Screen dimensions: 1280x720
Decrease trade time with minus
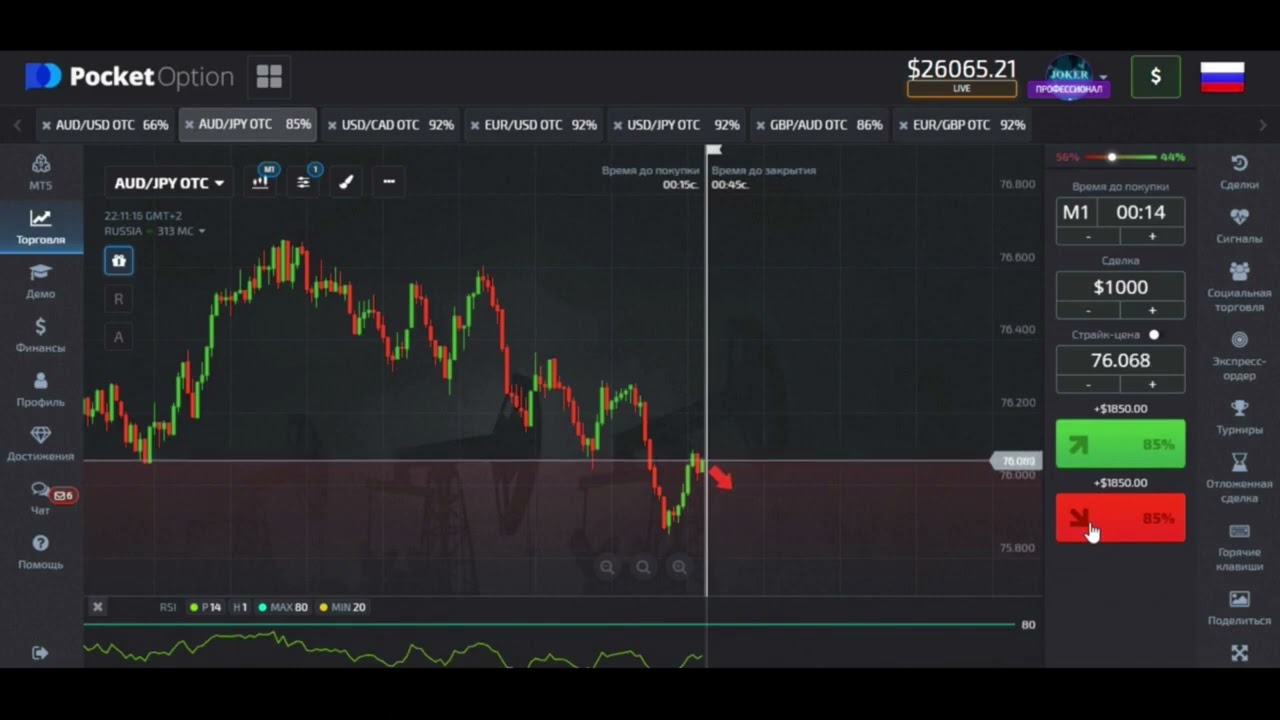(1088, 237)
